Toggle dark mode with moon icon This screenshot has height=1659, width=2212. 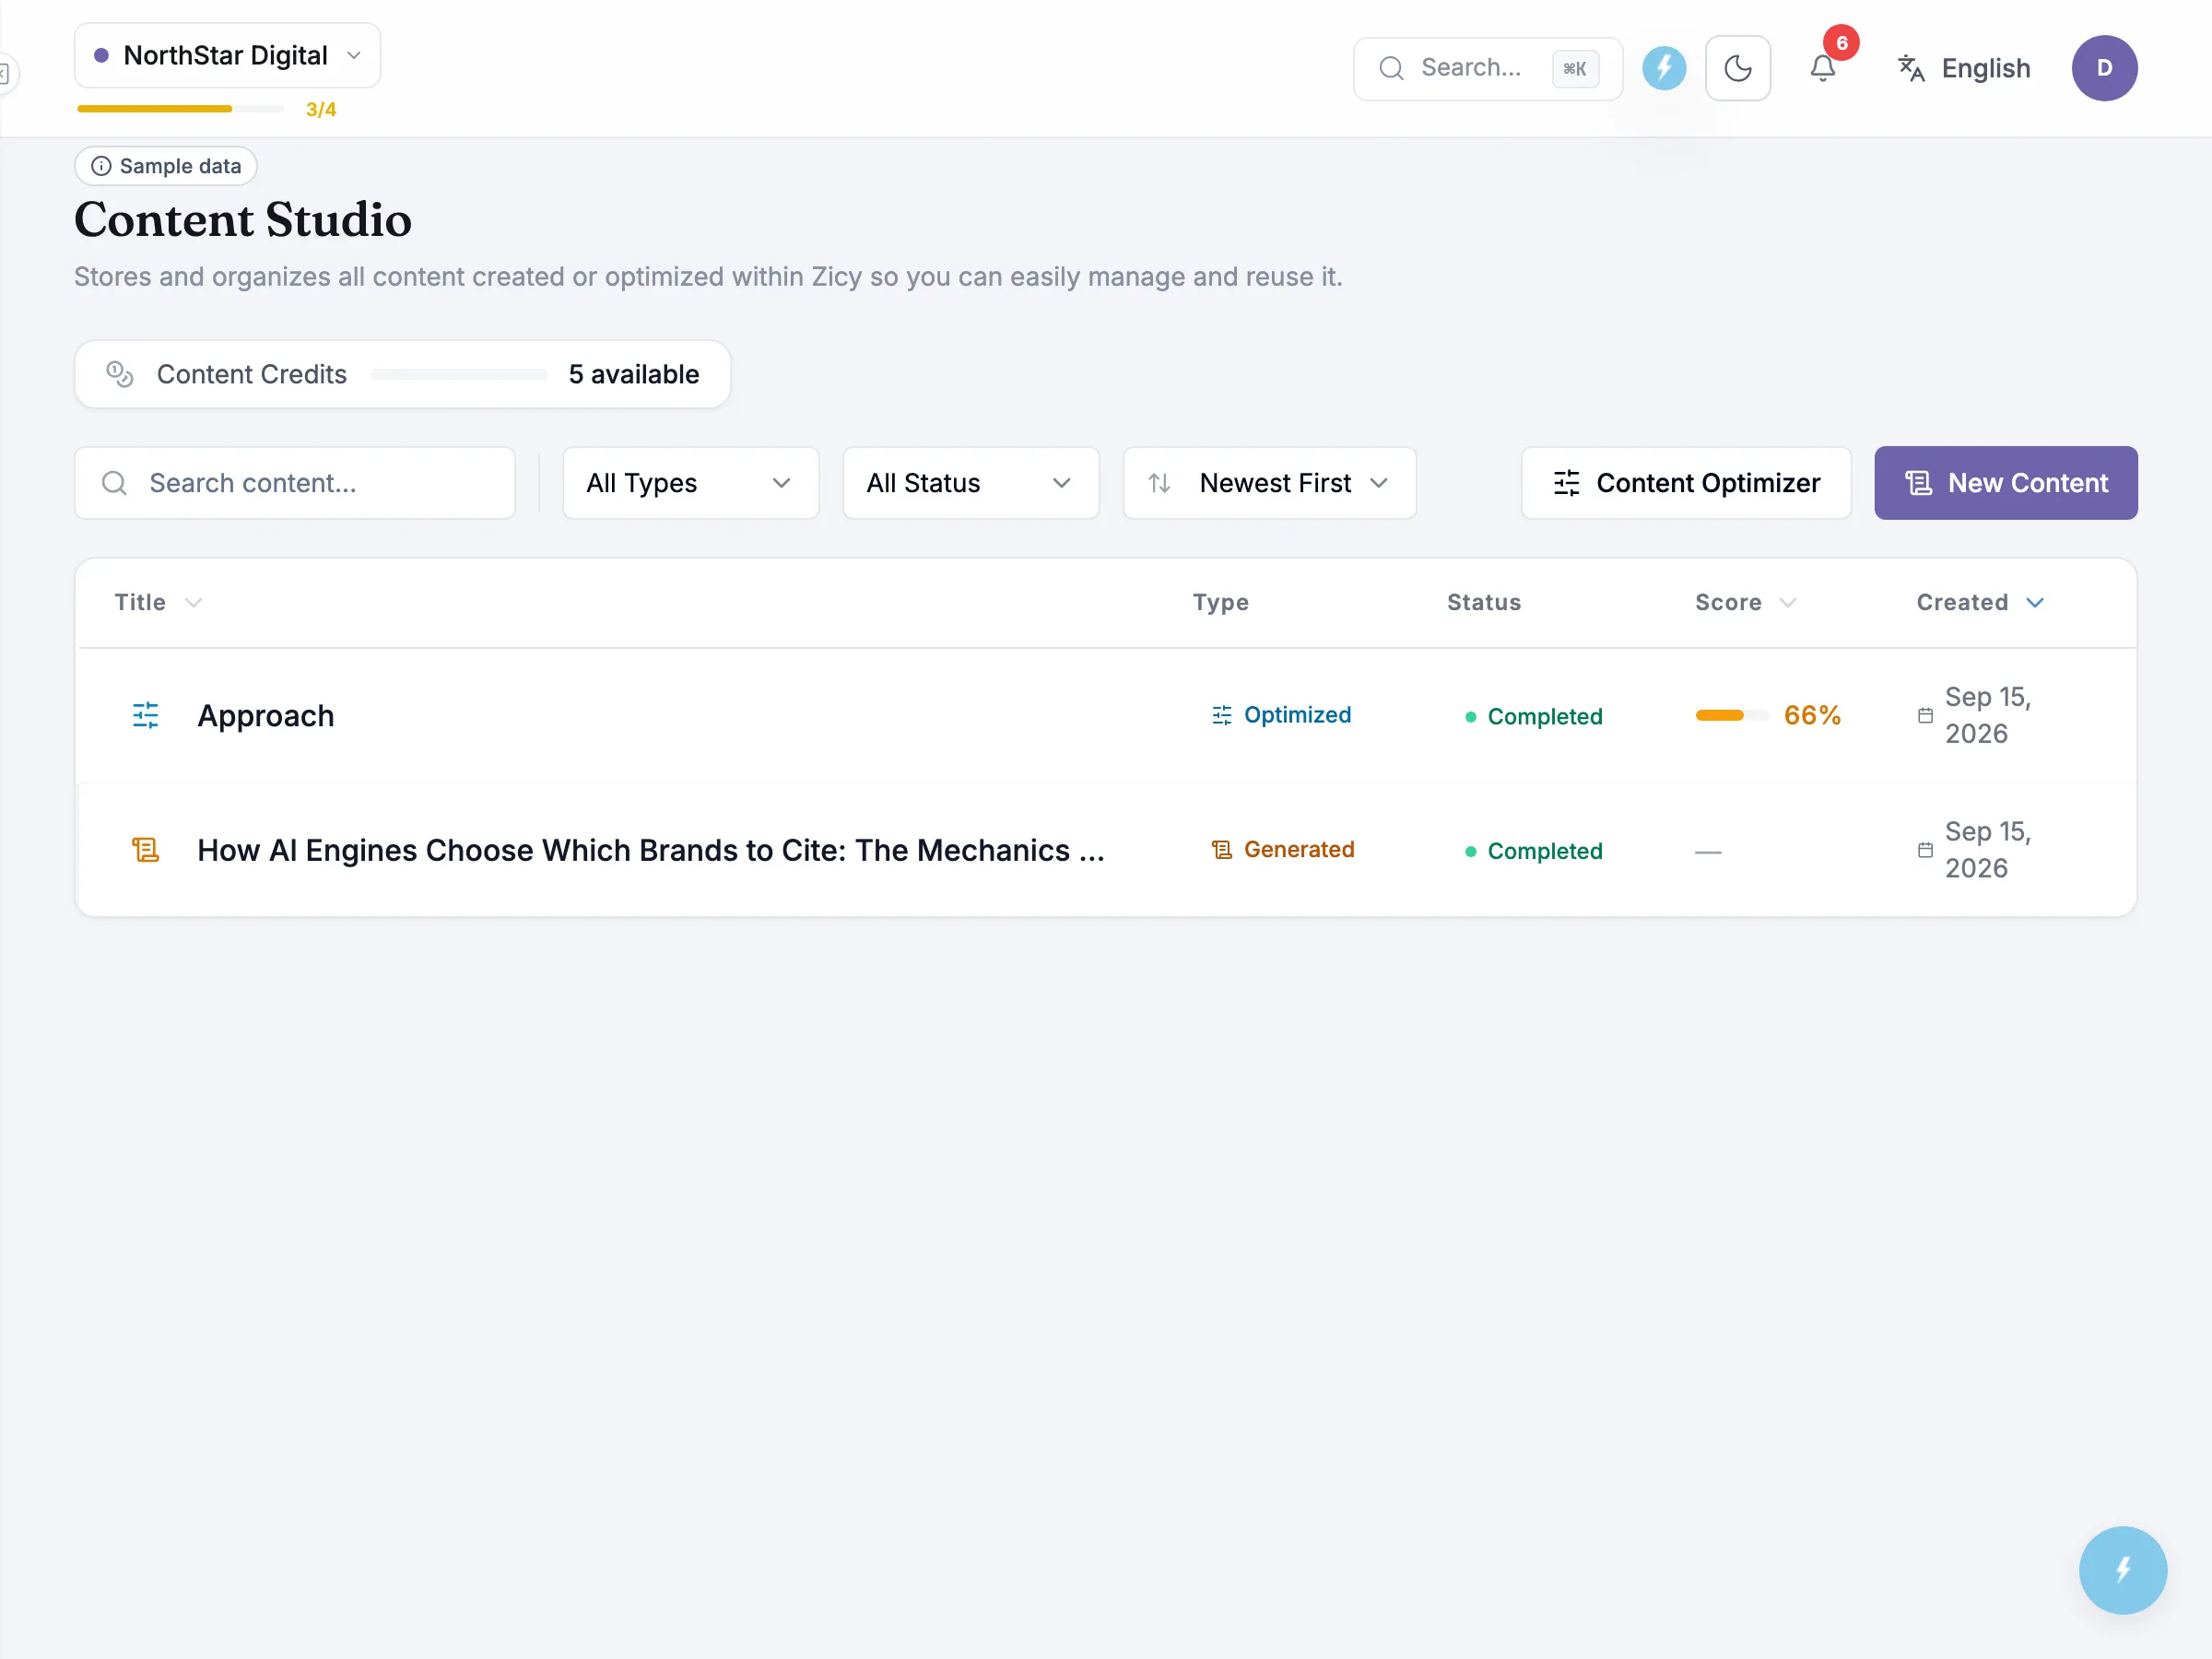[1738, 68]
